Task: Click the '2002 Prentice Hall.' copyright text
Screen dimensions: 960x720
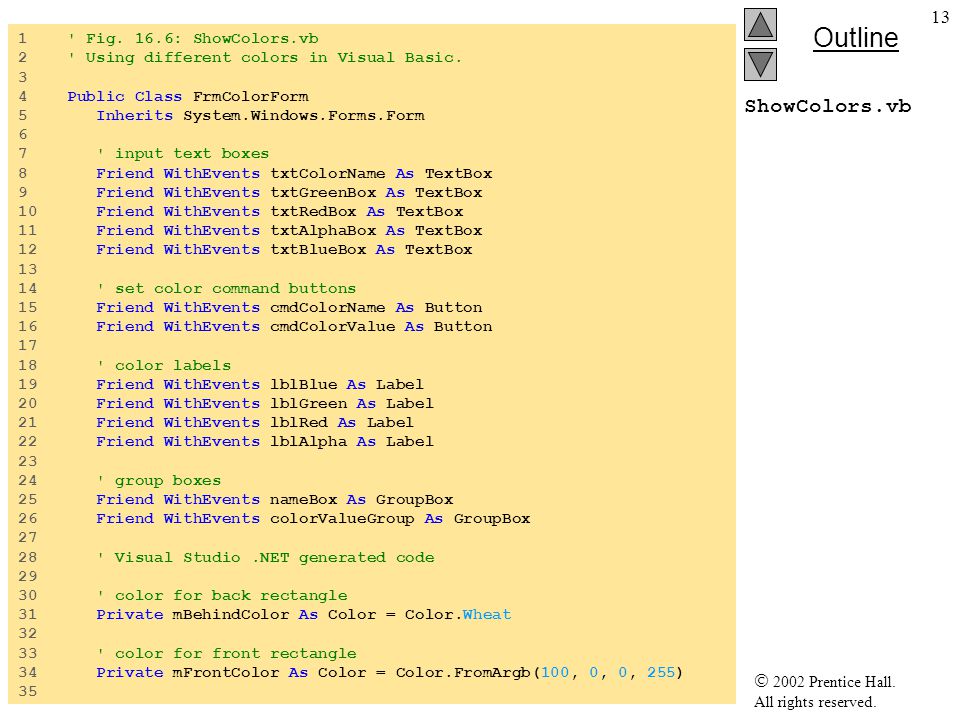Action: [825, 681]
